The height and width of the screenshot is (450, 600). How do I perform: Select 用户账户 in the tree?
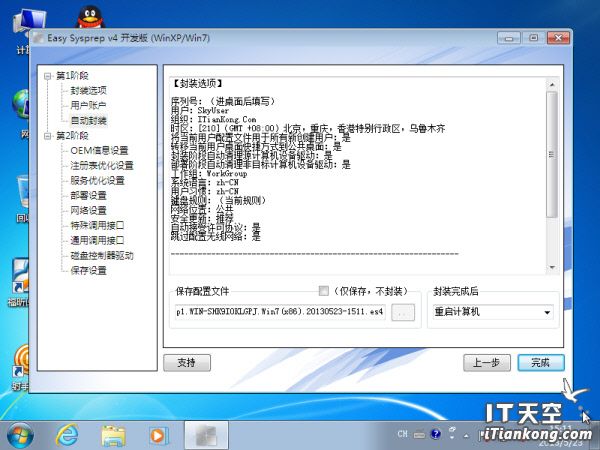point(88,106)
